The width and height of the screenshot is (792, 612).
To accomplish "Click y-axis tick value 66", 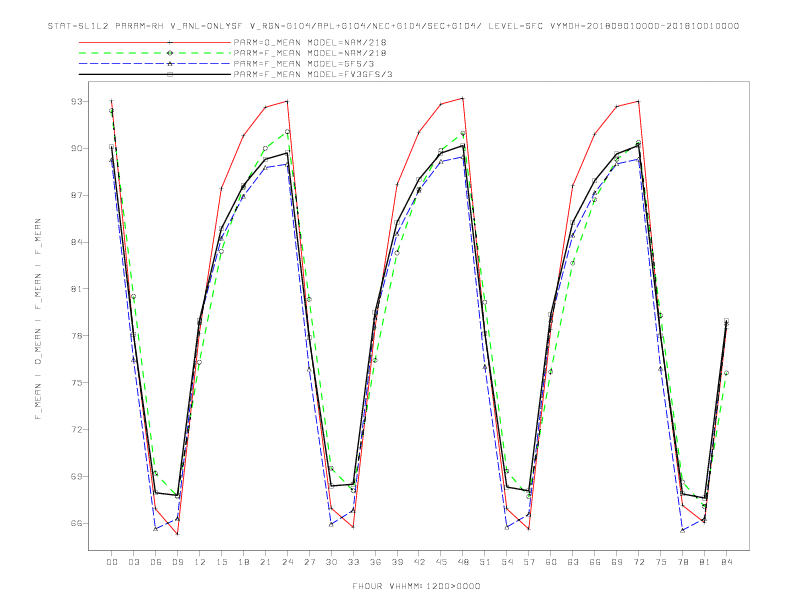I will [77, 524].
